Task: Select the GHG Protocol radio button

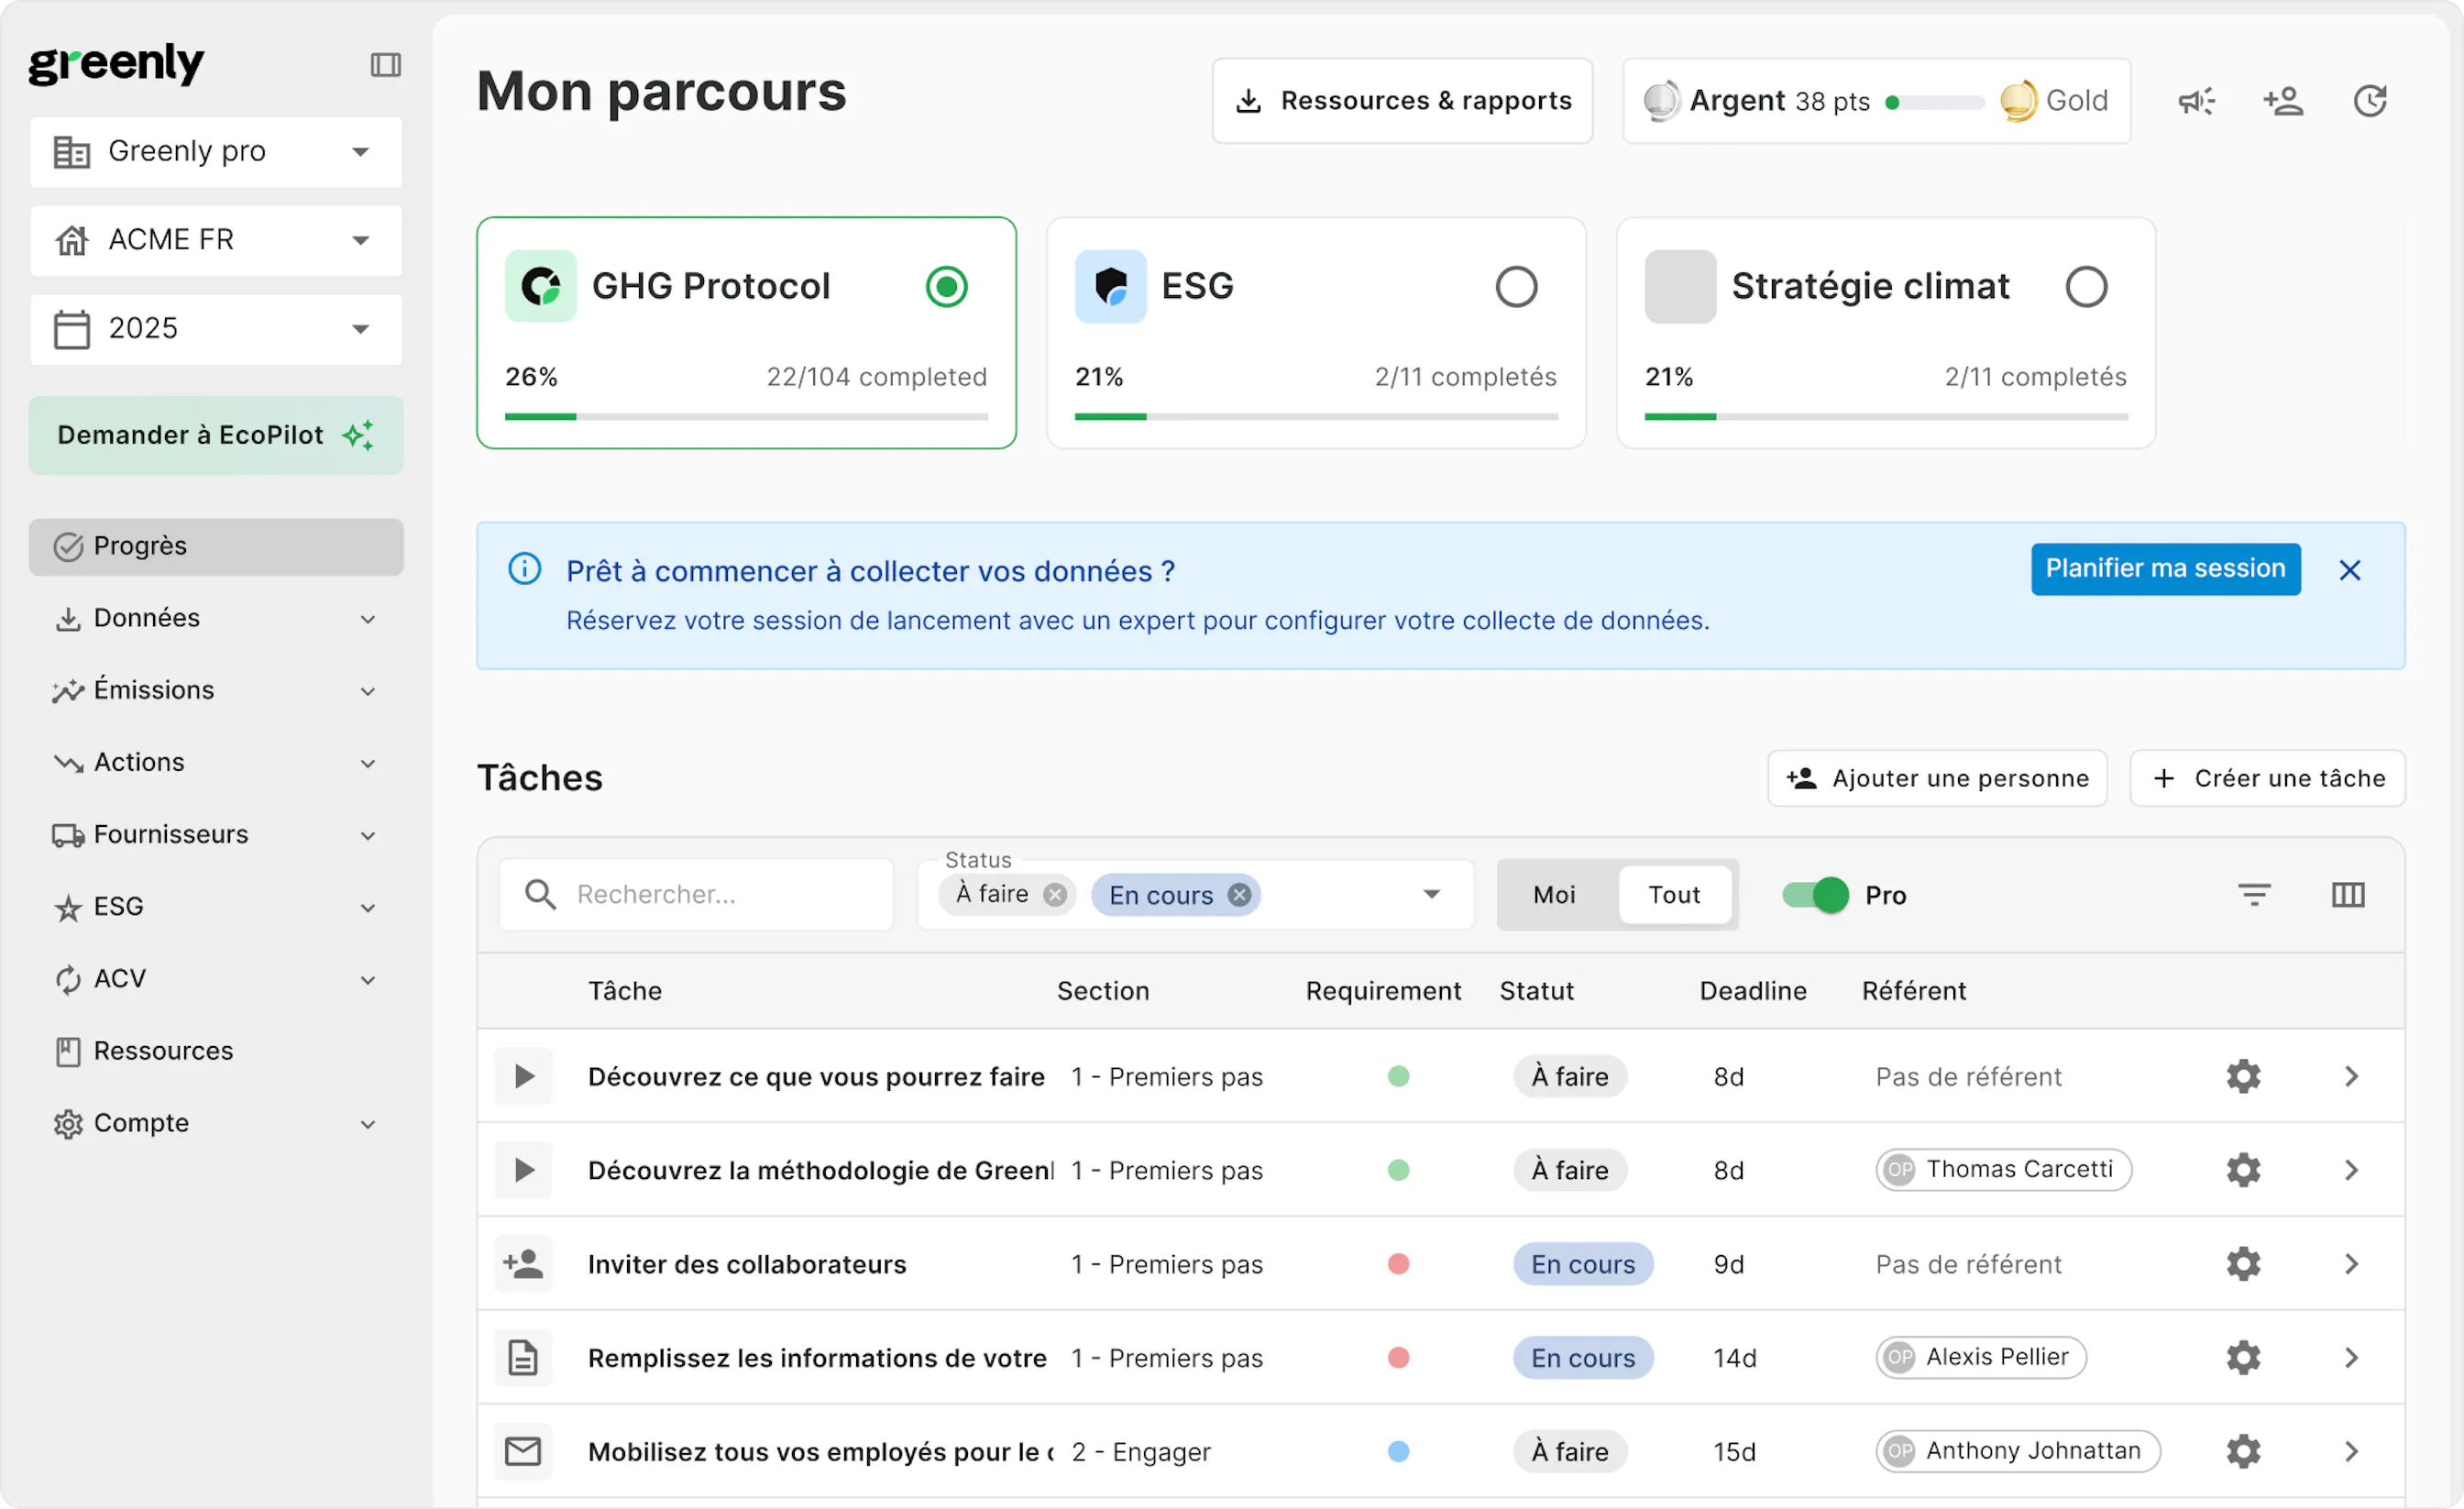Action: coord(946,287)
